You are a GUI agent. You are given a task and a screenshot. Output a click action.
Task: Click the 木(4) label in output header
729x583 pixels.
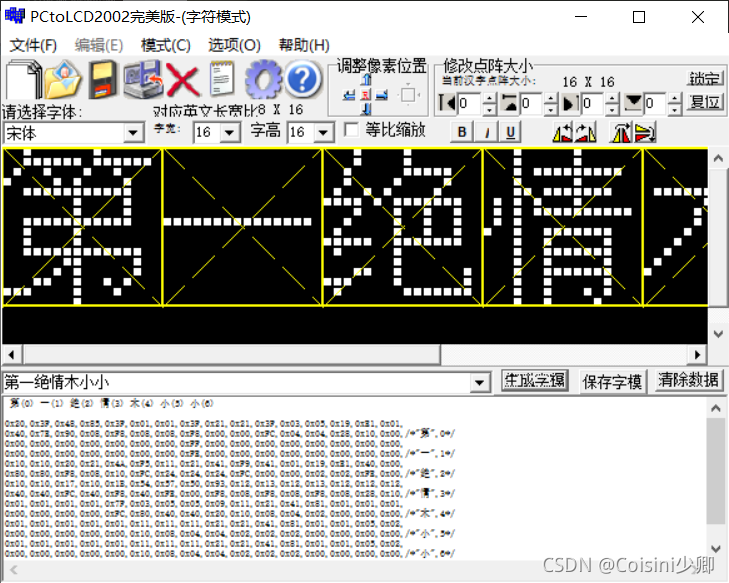pos(141,403)
